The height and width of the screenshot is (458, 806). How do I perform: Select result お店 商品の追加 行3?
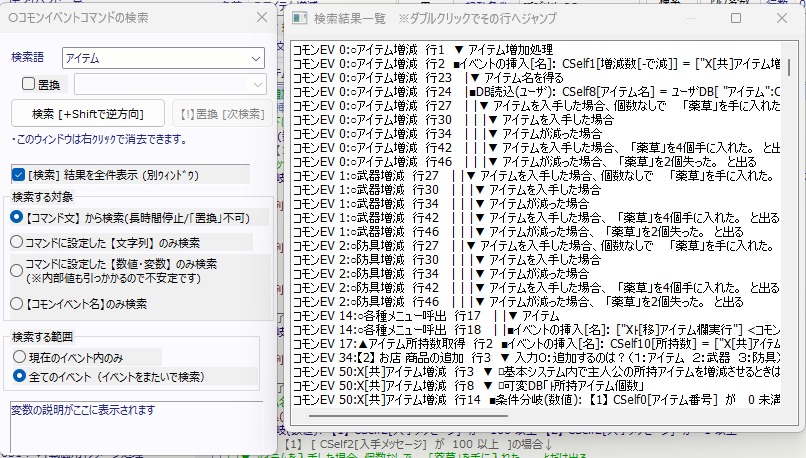pos(537,358)
